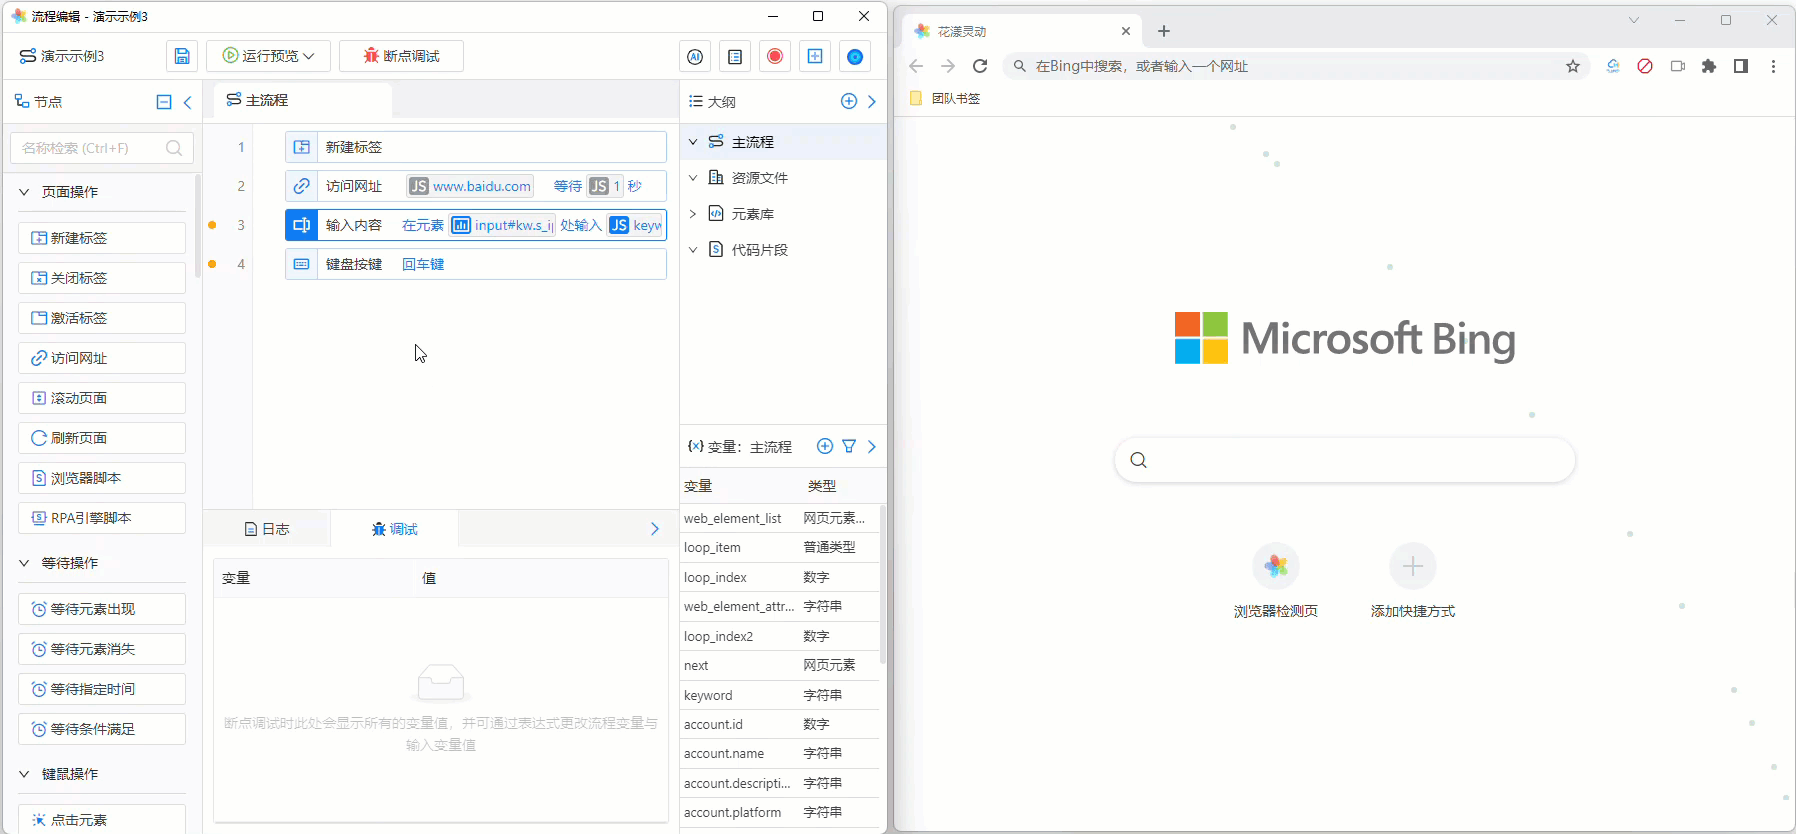Viewport: 1796px width, 834px height.
Task: Collapse the 页面操作 group
Action: coord(24,192)
